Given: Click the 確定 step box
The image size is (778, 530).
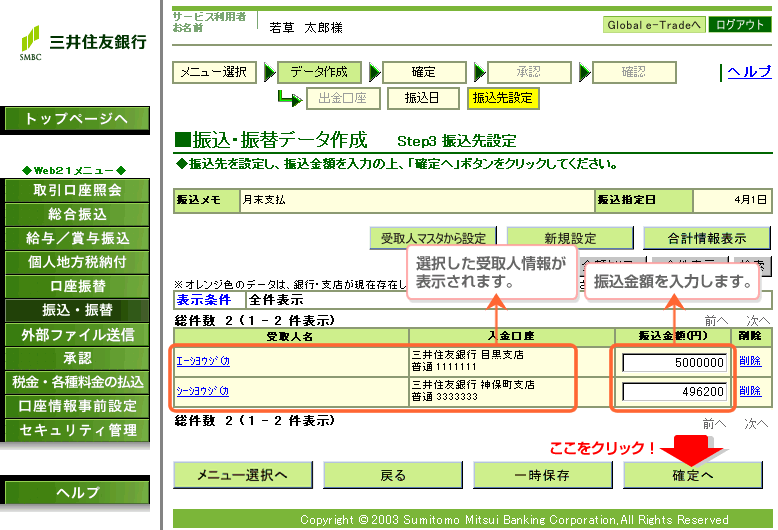Looking at the screenshot, I should 424,72.
